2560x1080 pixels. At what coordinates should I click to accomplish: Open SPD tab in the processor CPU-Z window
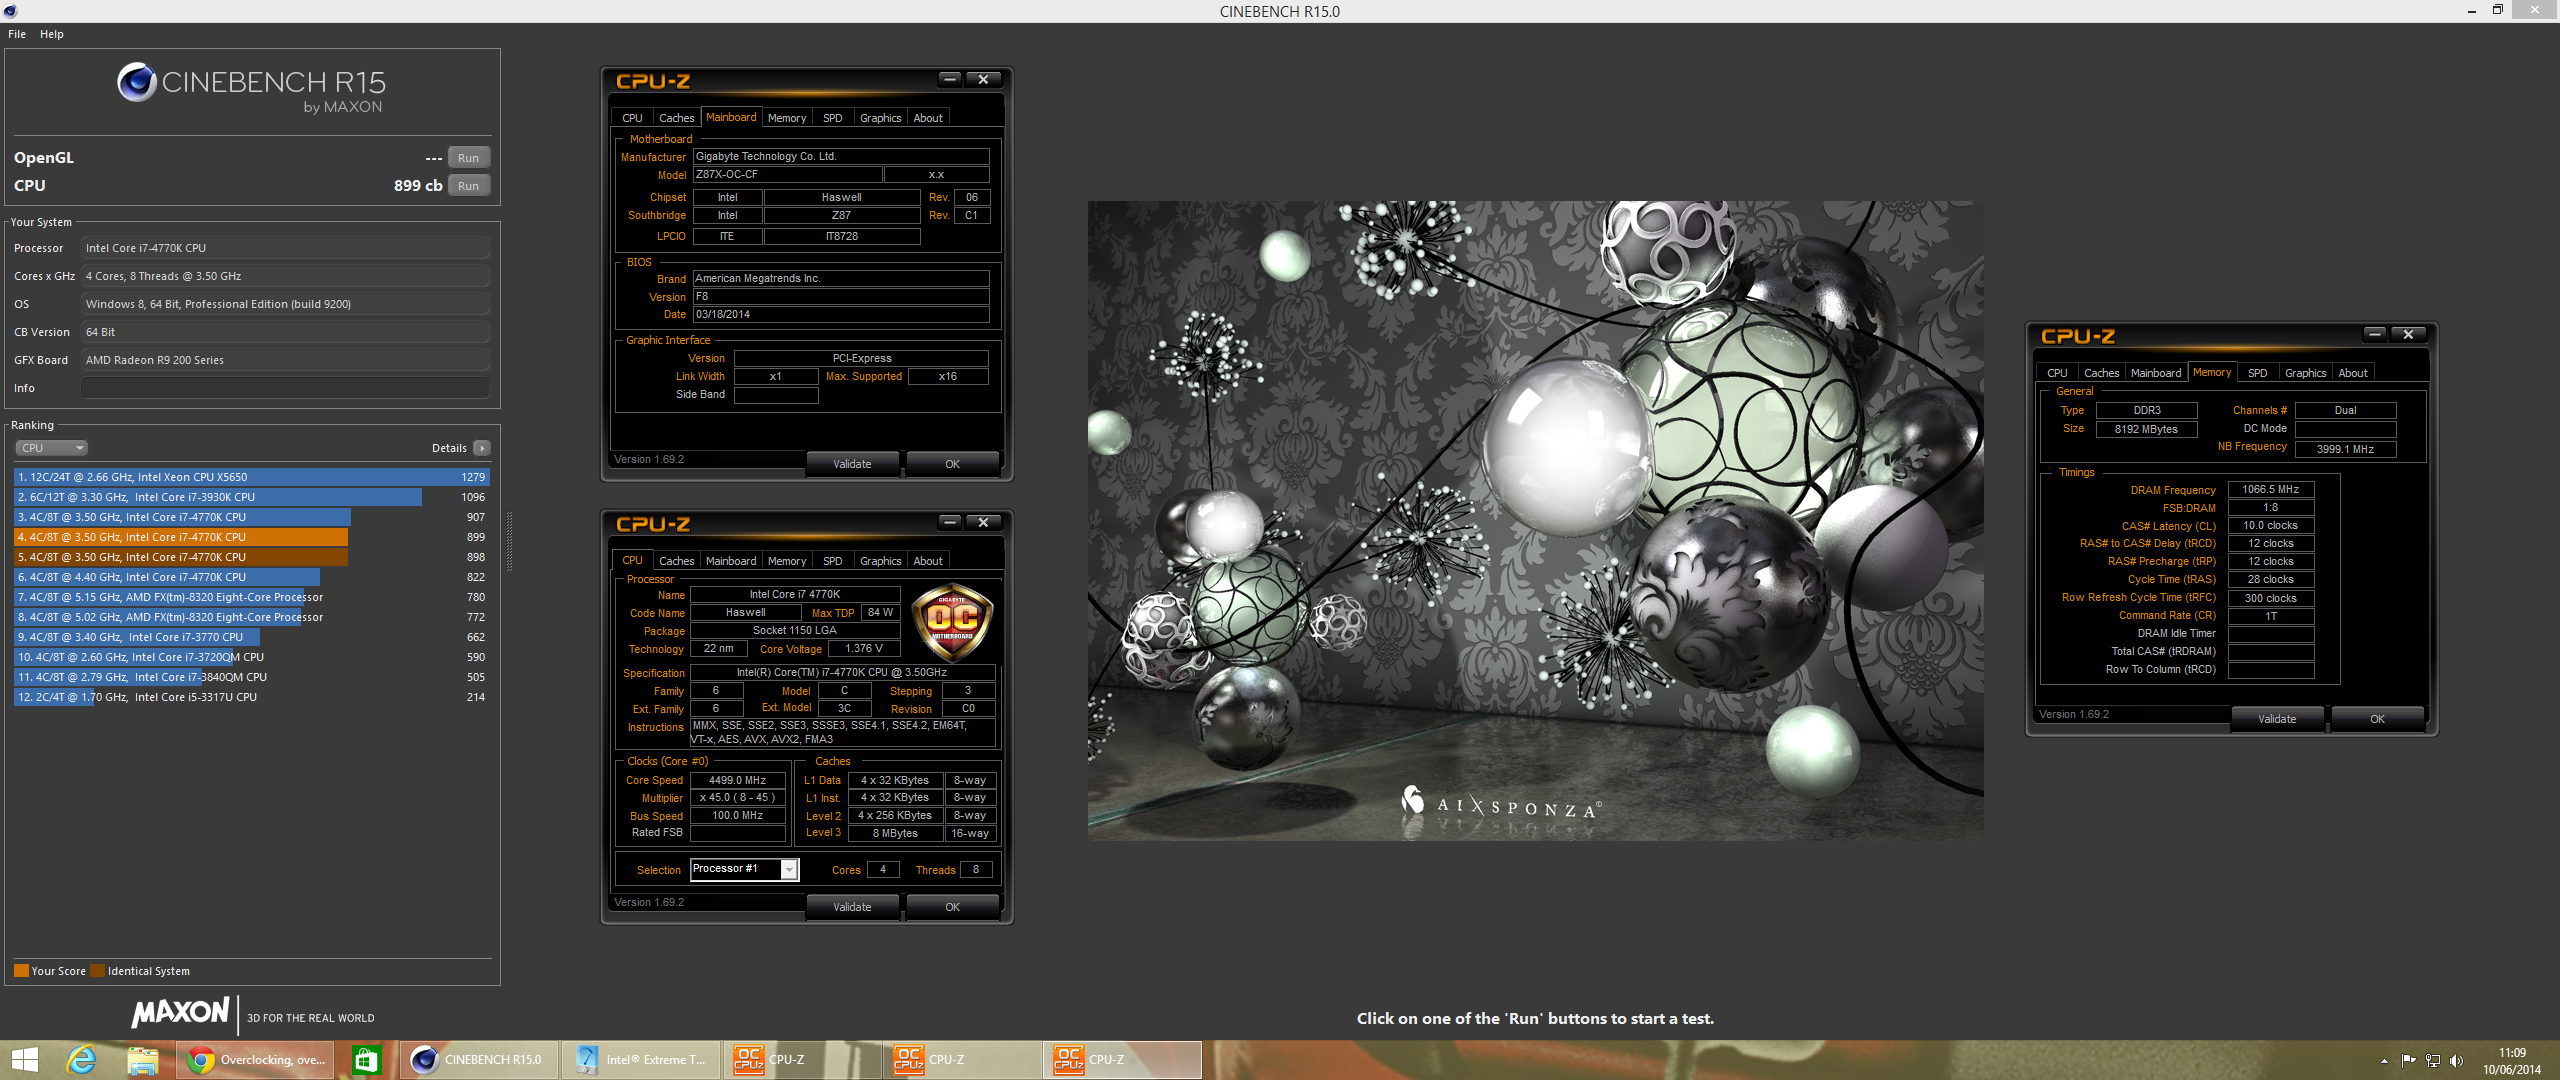point(833,561)
